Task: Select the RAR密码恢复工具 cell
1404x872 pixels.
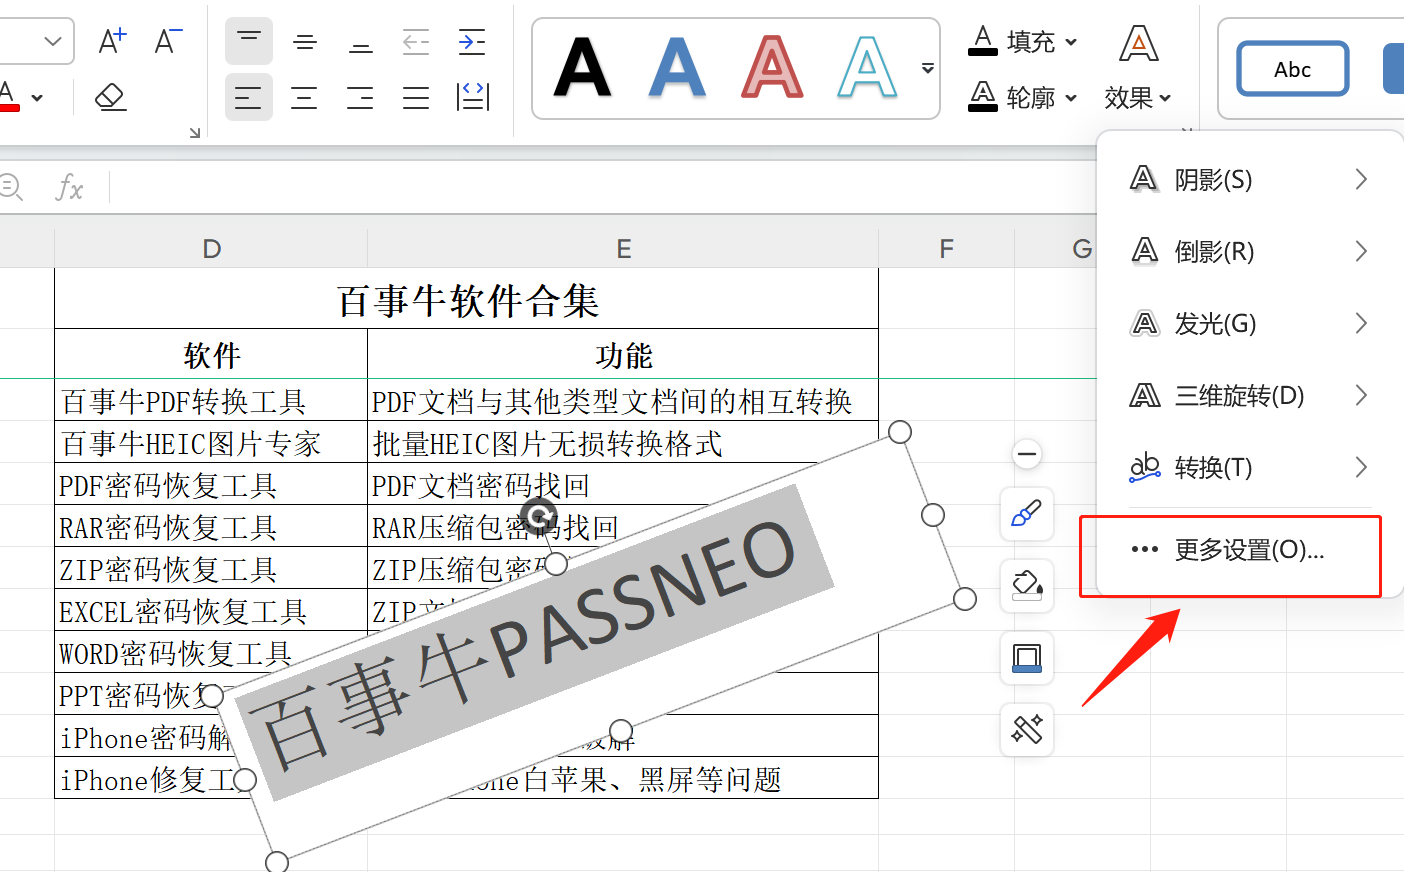Action: (211, 526)
